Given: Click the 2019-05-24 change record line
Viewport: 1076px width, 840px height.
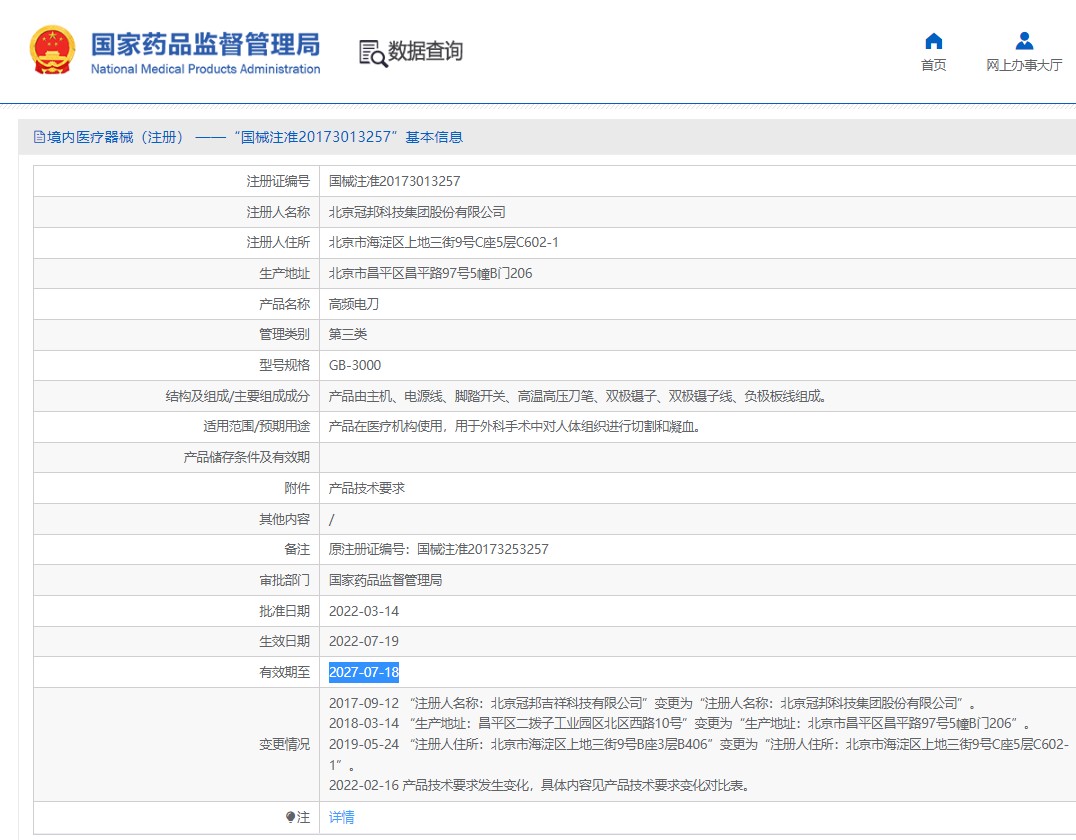Looking at the screenshot, I should click(x=699, y=754).
